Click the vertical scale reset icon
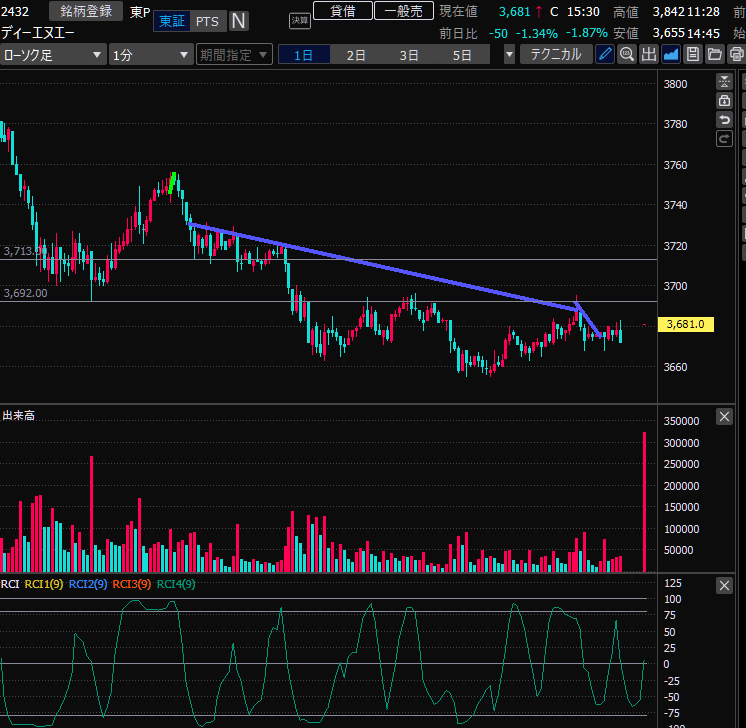The image size is (746, 728). click(x=725, y=83)
